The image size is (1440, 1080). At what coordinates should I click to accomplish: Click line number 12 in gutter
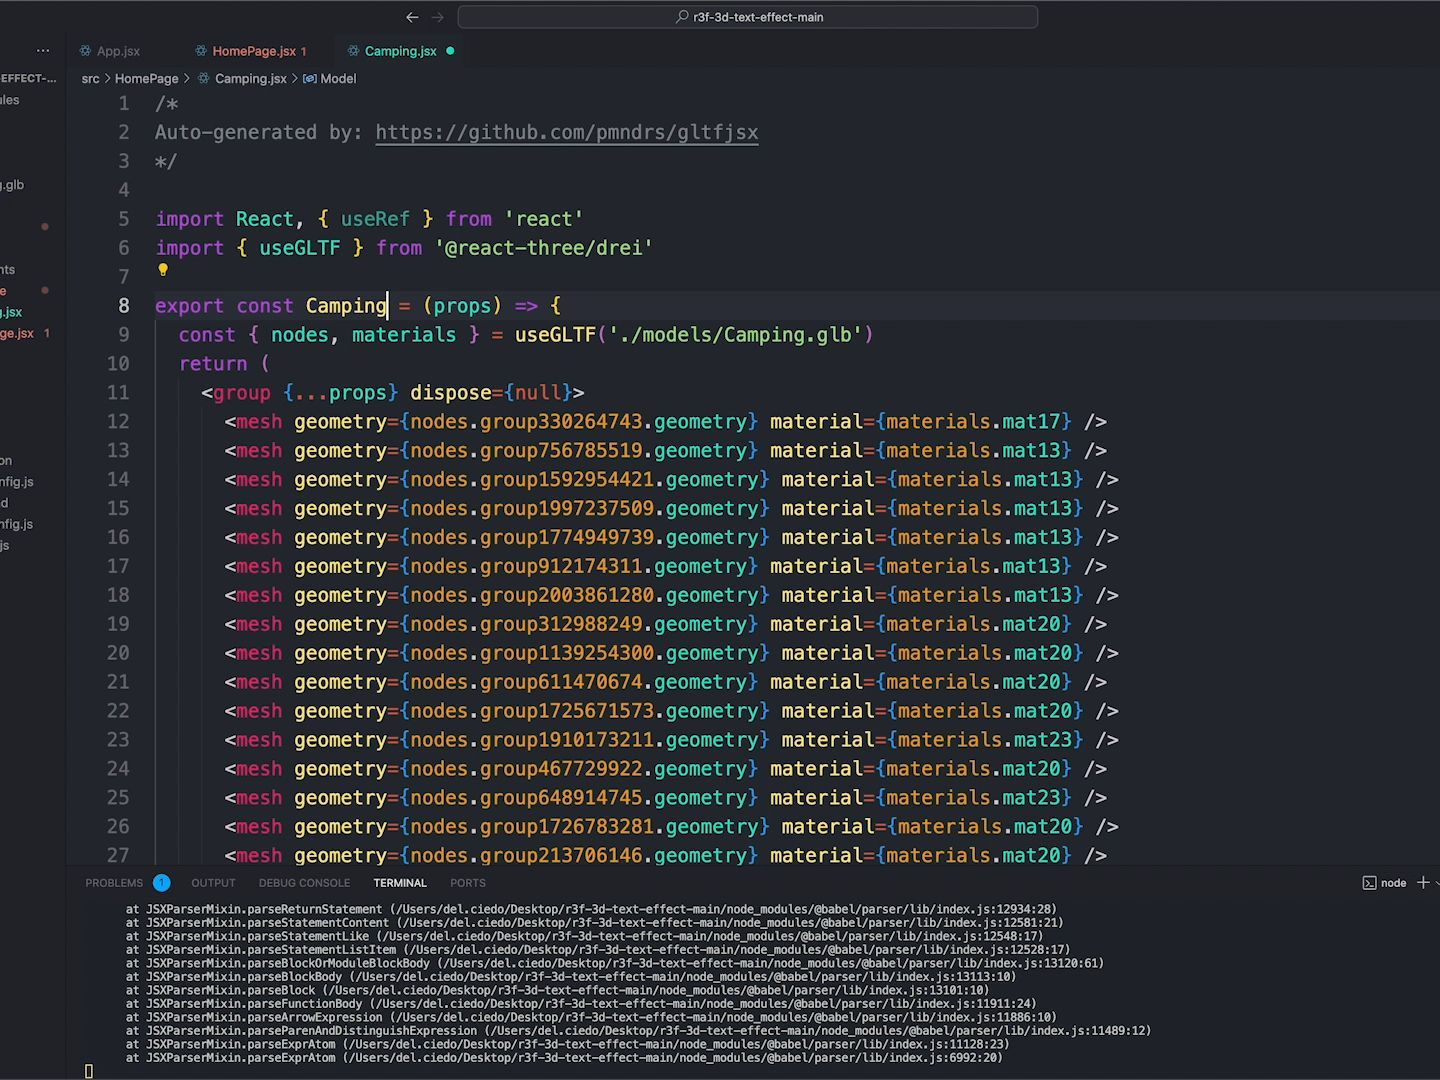tap(118, 422)
